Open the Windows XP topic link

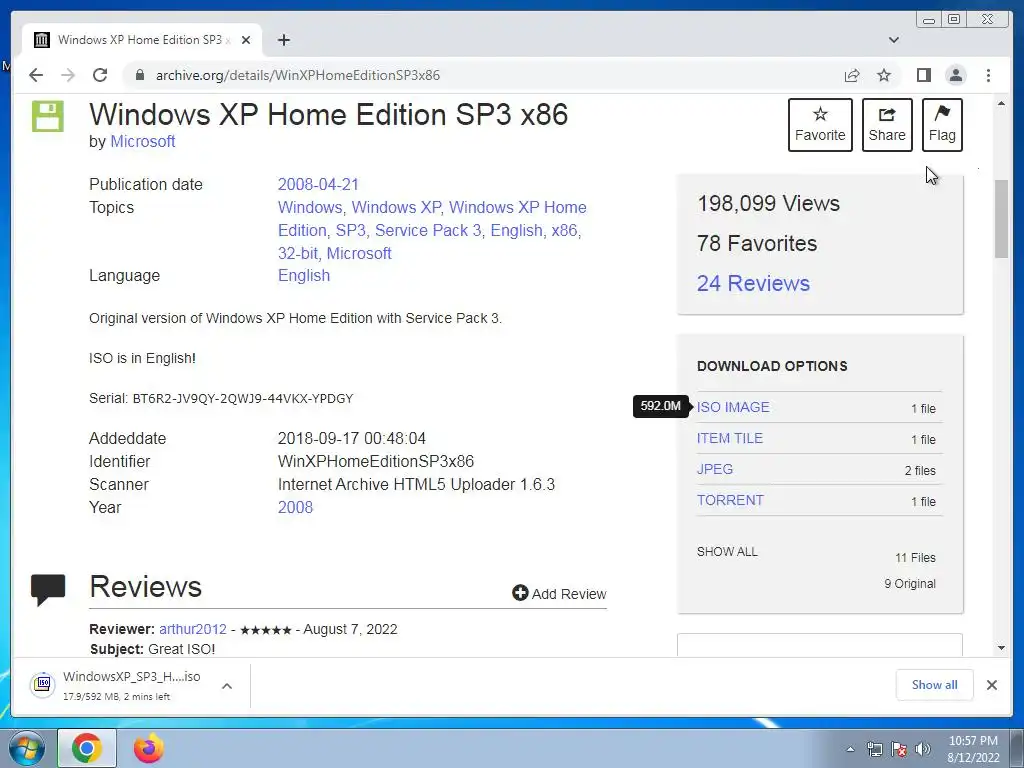tap(396, 207)
